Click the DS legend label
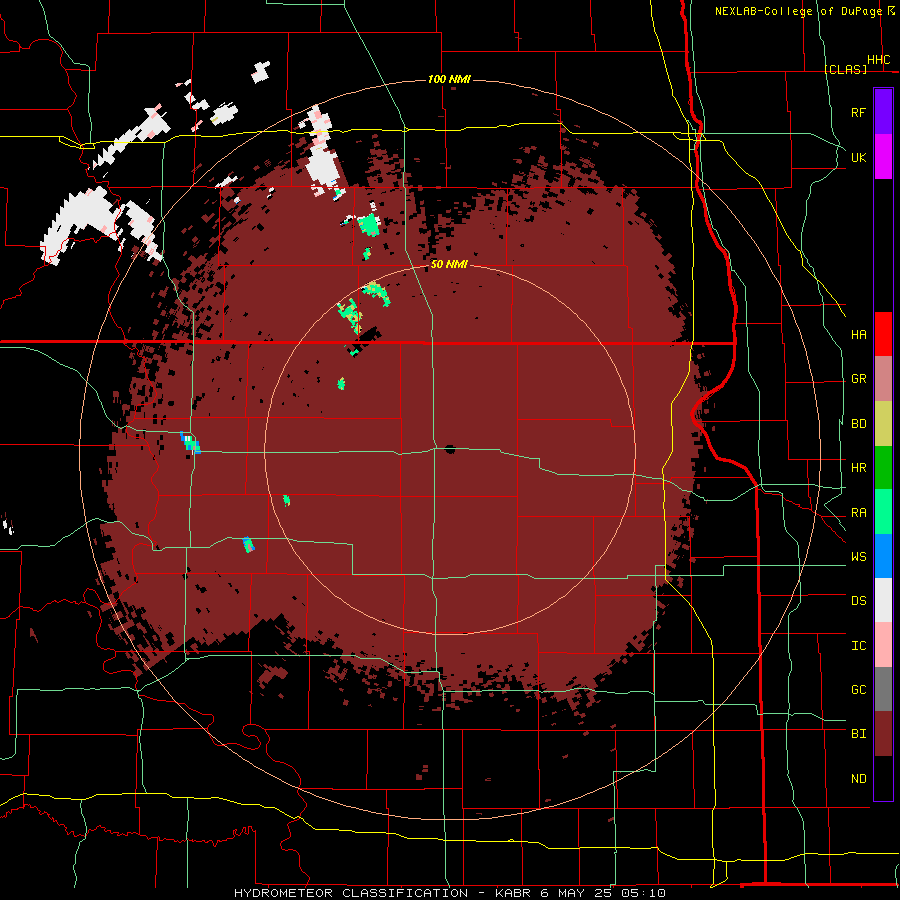The image size is (900, 900). tap(858, 601)
